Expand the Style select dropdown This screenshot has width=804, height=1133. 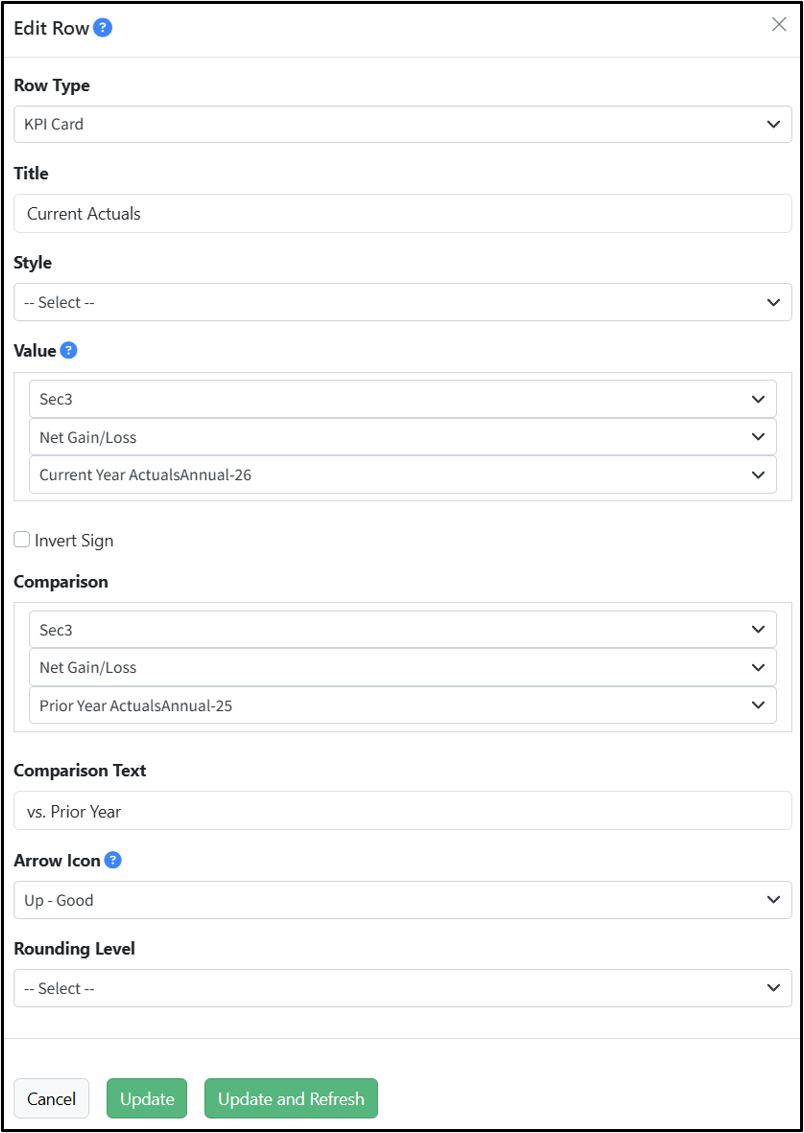click(402, 302)
